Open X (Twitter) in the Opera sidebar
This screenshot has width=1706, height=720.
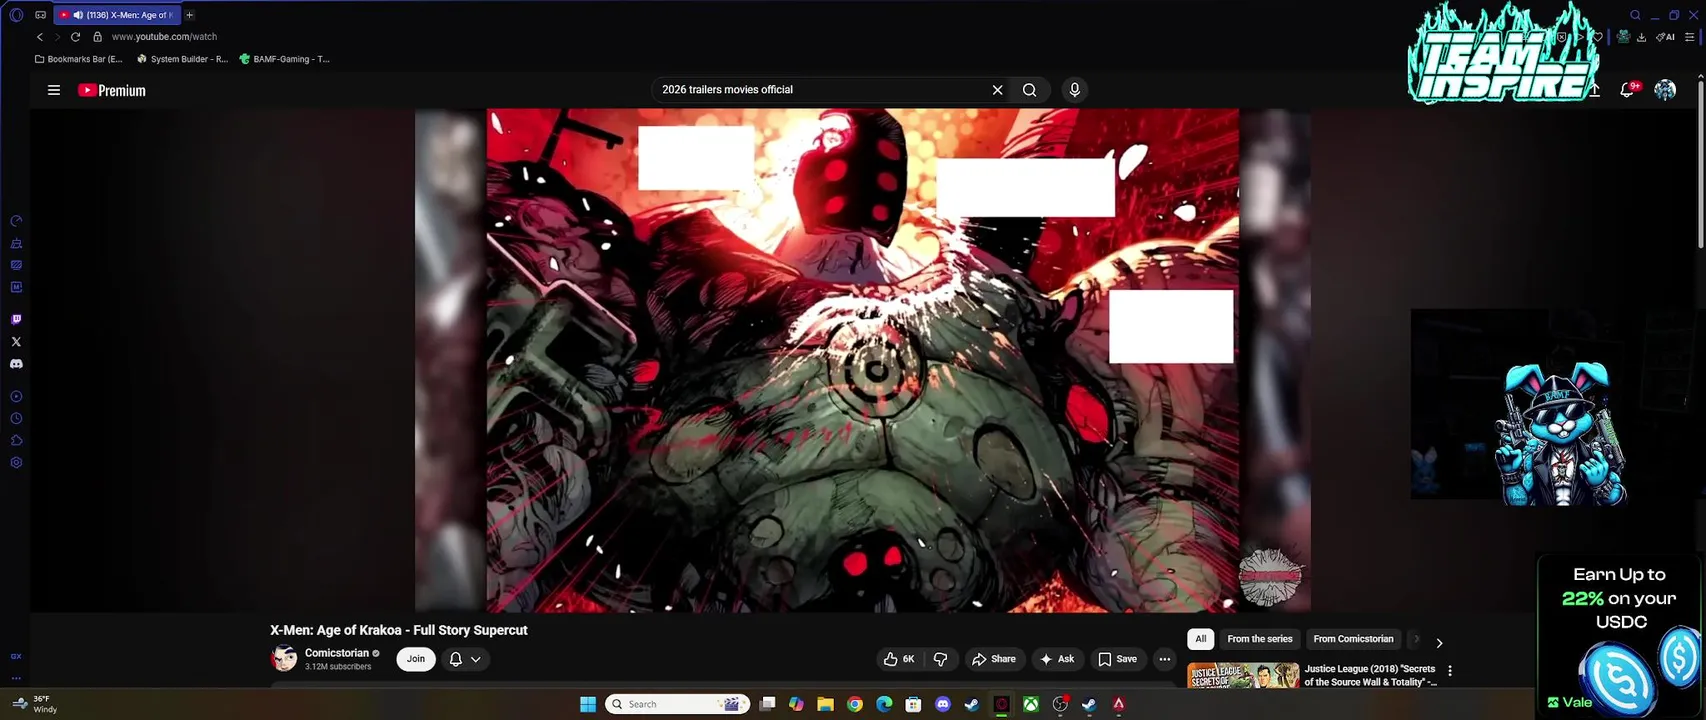pos(16,342)
